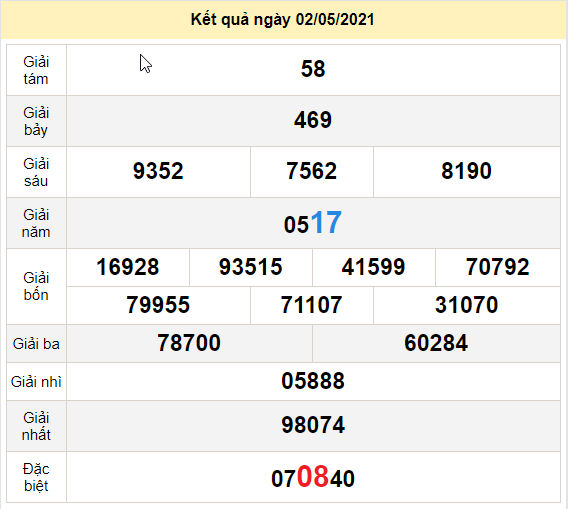The height and width of the screenshot is (509, 568).
Task: Select the Giải tám number 58
Action: [313, 68]
